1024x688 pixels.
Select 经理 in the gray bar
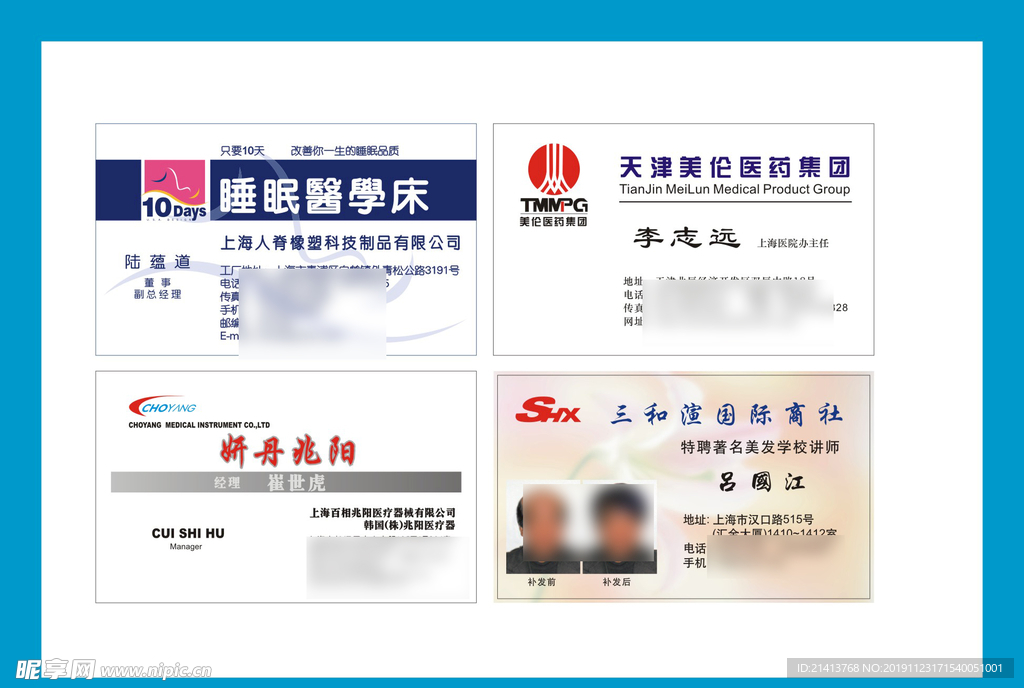coord(227,483)
